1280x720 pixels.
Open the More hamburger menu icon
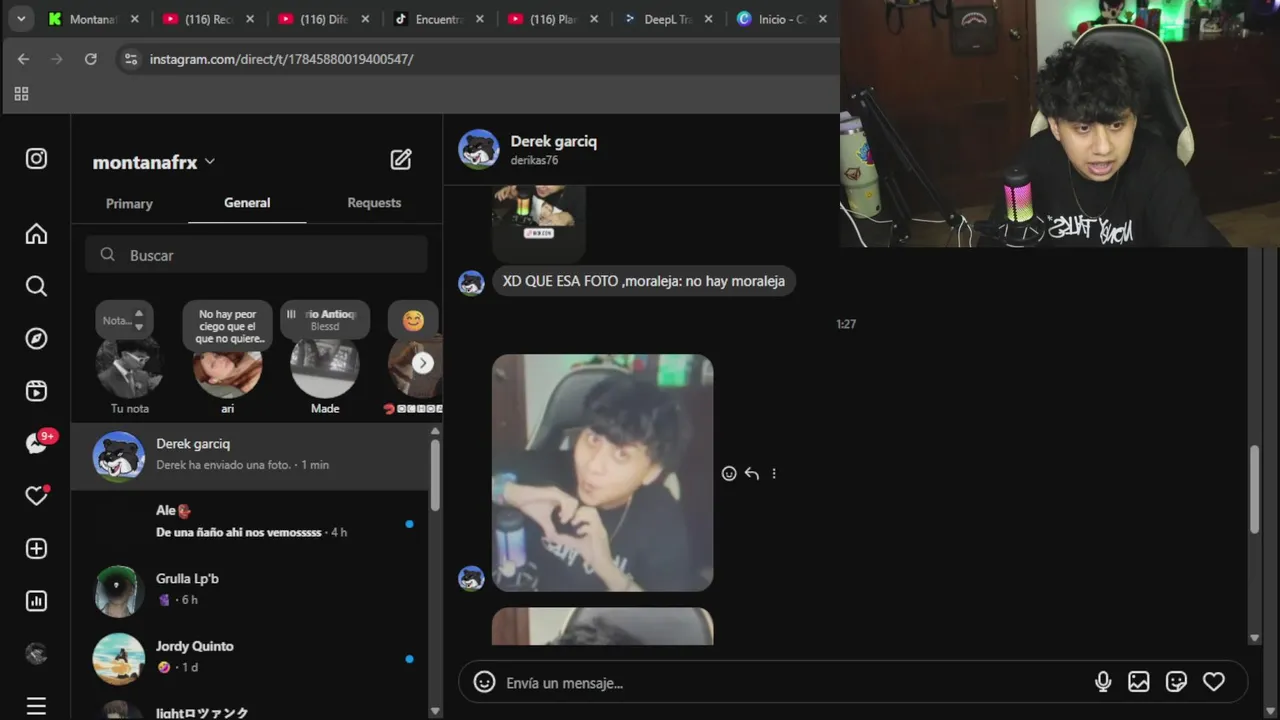coord(36,706)
